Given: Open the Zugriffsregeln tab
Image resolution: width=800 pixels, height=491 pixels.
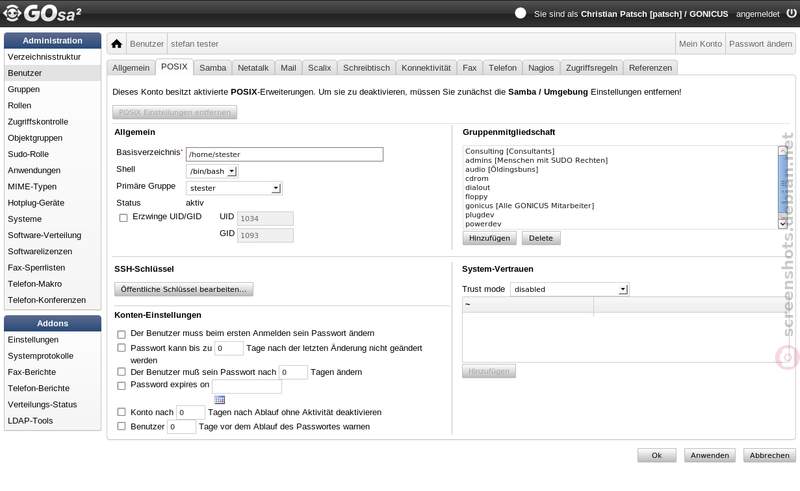Looking at the screenshot, I should (x=591, y=68).
